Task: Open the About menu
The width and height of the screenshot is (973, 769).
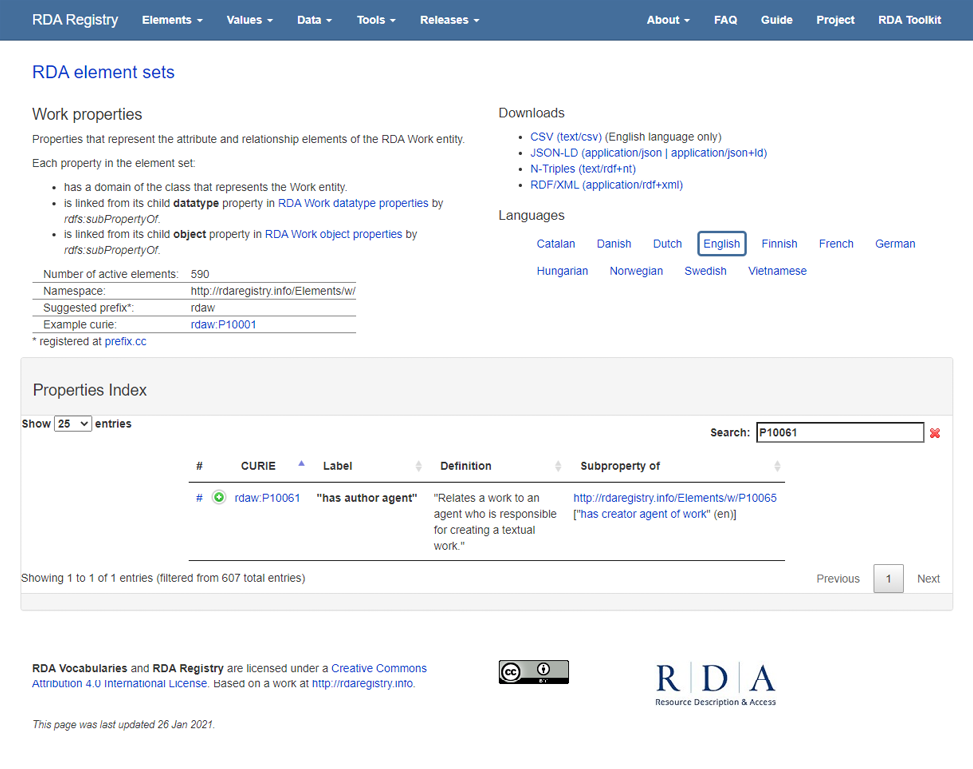Action: pos(667,19)
